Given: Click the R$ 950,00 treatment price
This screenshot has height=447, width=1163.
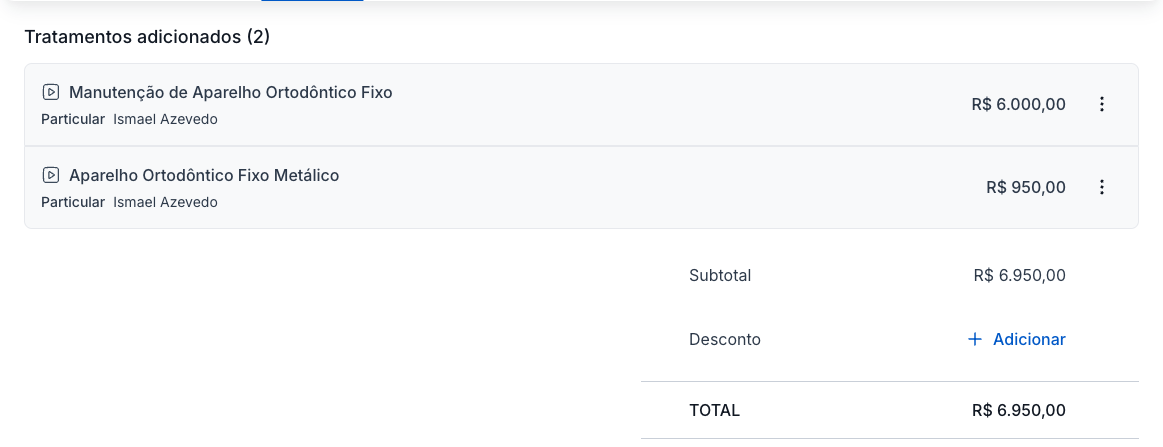Looking at the screenshot, I should coord(1025,187).
